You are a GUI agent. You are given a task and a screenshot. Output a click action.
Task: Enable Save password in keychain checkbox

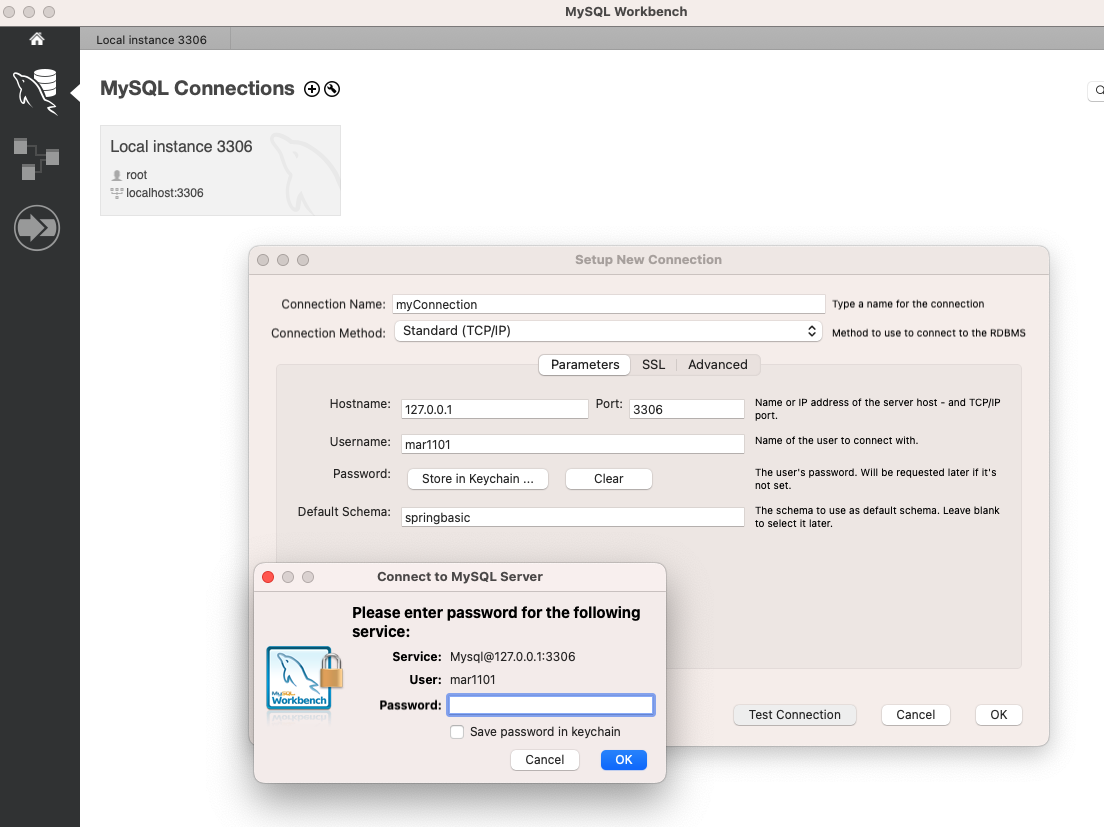click(x=457, y=732)
